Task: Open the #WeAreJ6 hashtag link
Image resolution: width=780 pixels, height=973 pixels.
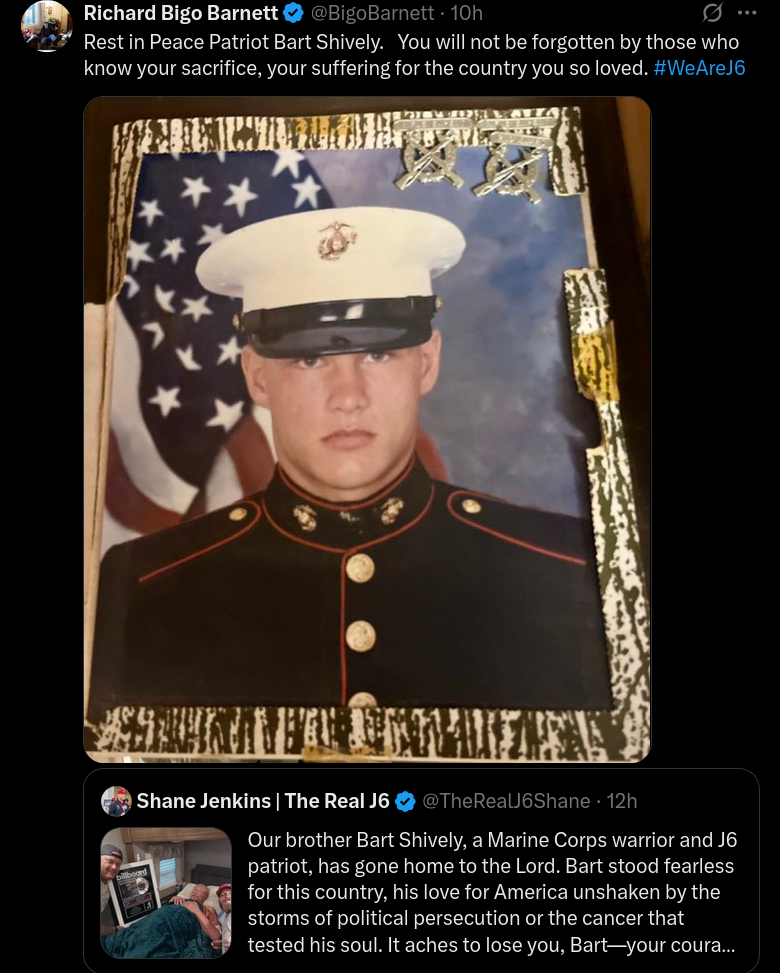Action: pyautogui.click(x=699, y=68)
